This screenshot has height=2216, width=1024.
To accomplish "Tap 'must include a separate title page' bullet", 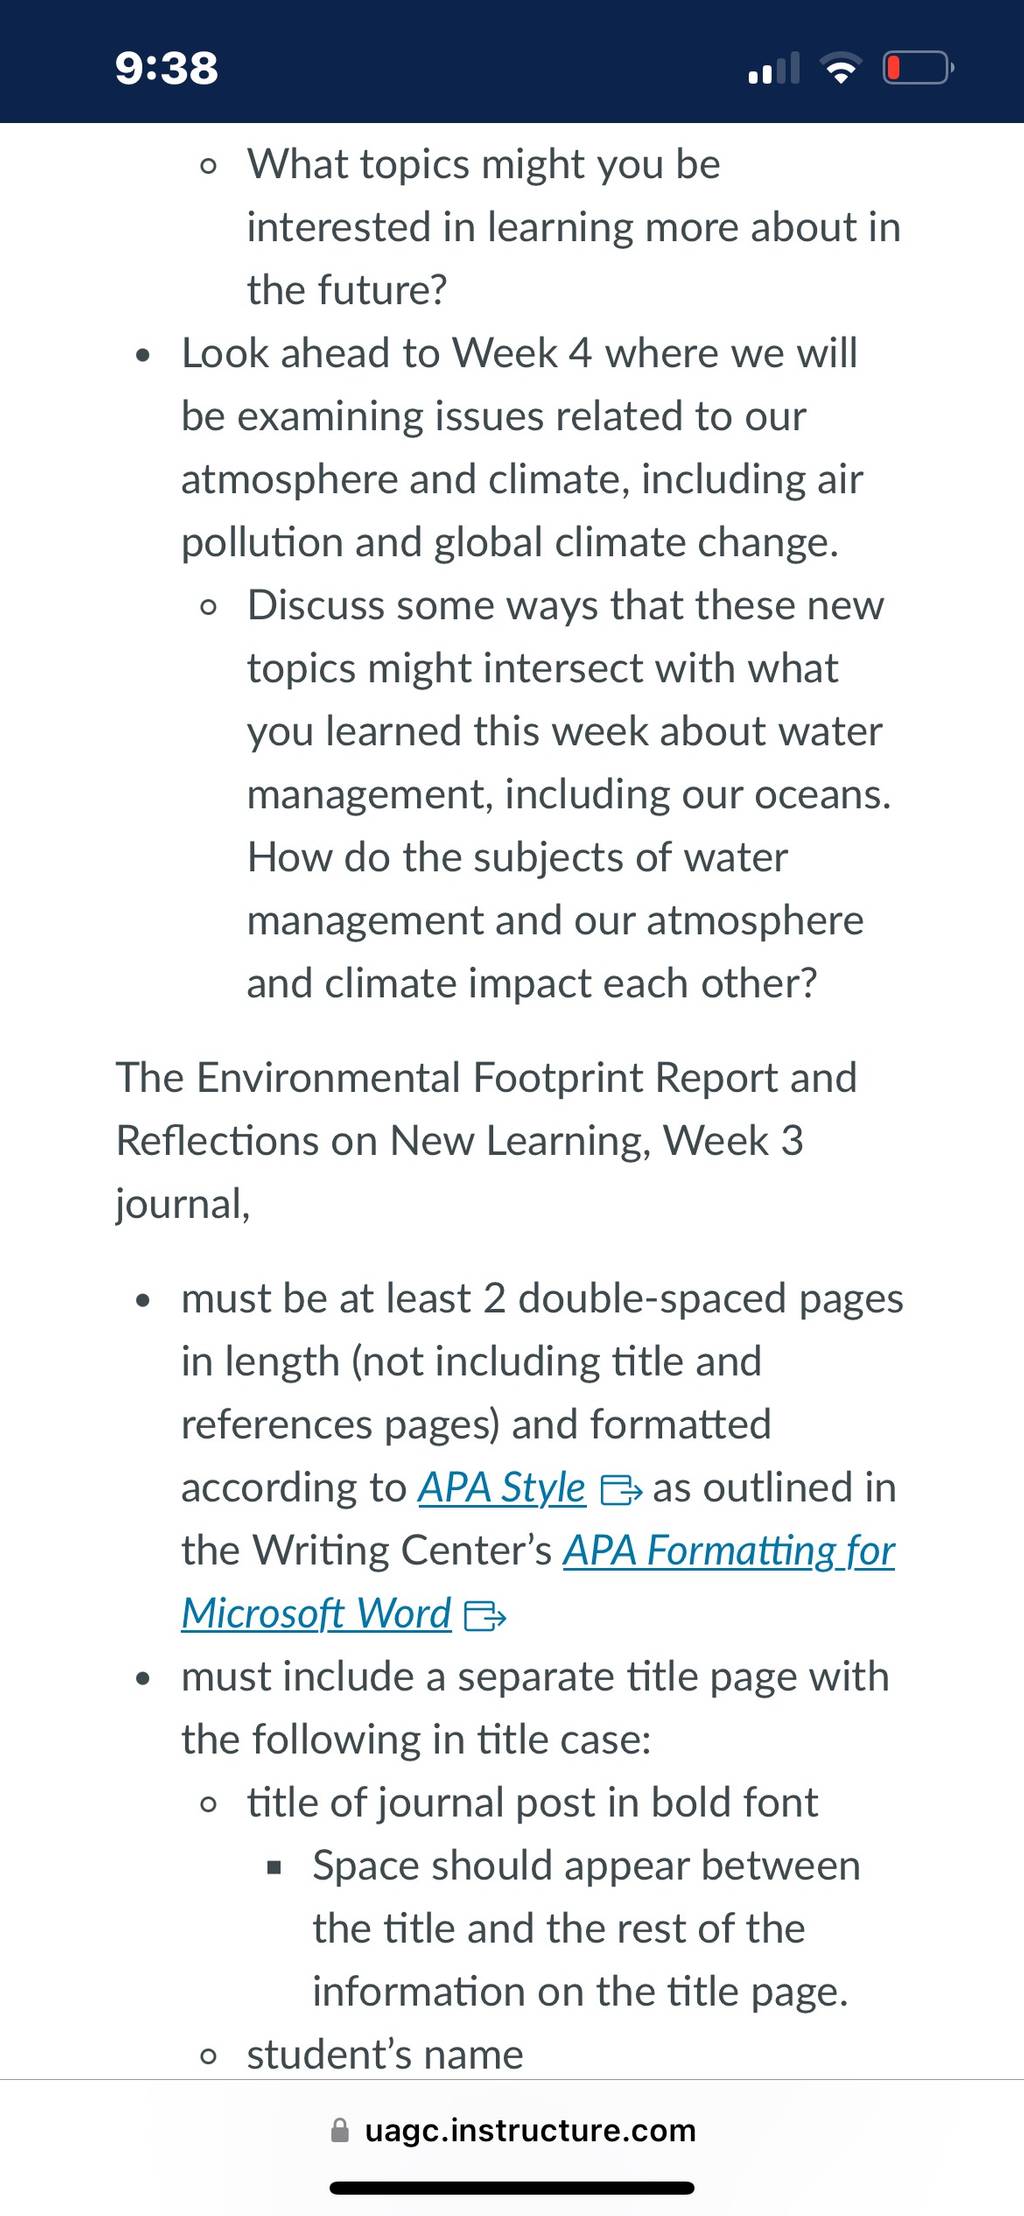I will [535, 1708].
